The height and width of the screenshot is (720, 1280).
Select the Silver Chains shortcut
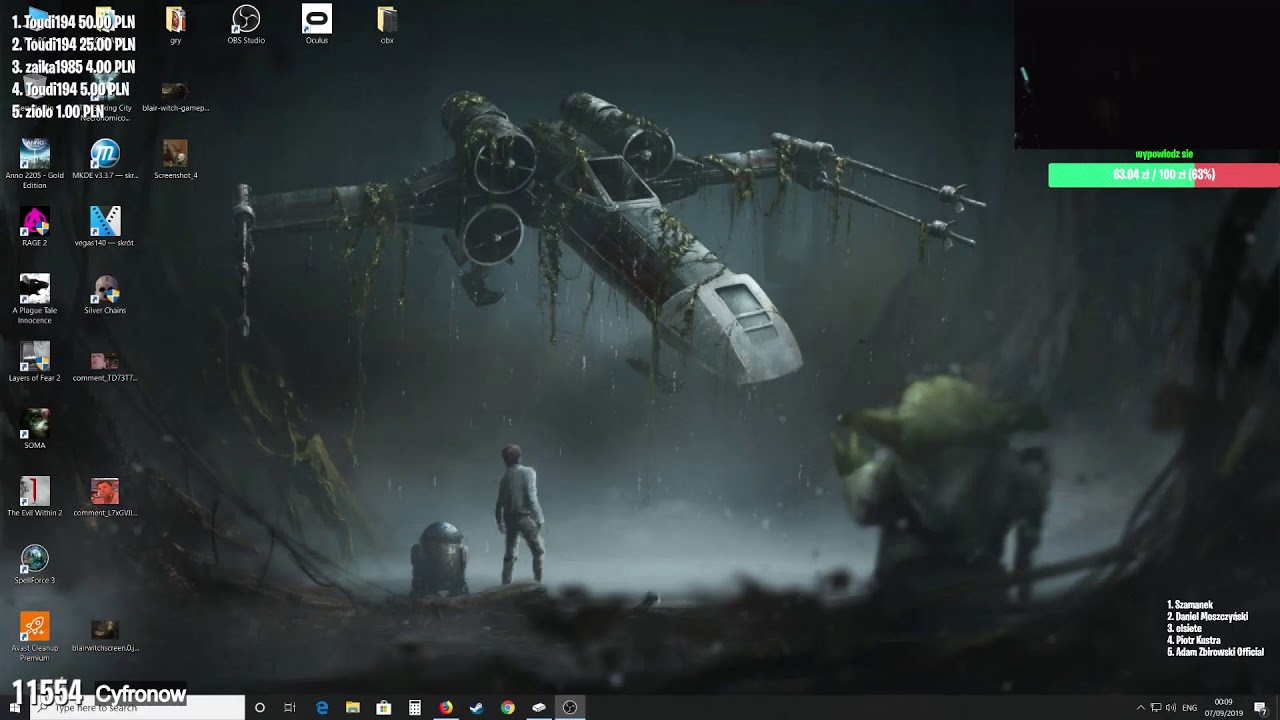click(105, 295)
